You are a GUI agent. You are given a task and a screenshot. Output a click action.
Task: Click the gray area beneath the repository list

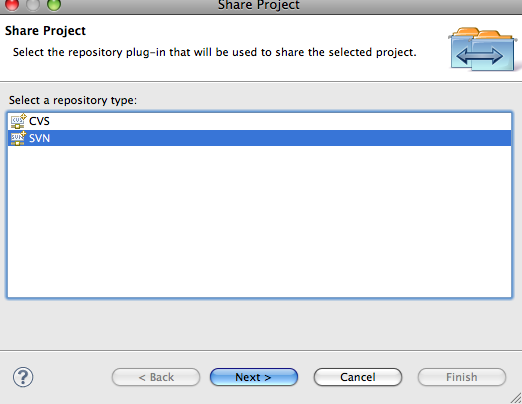click(x=259, y=324)
